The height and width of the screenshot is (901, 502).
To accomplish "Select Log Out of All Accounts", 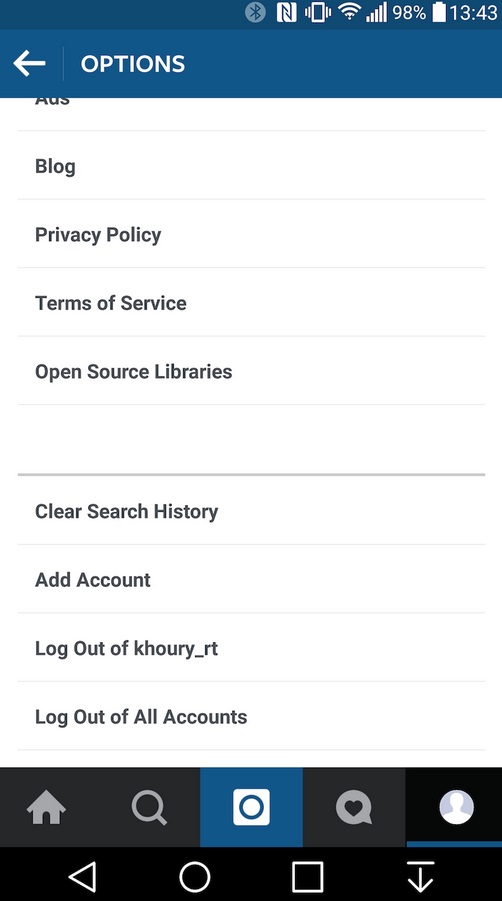I will pyautogui.click(x=251, y=716).
